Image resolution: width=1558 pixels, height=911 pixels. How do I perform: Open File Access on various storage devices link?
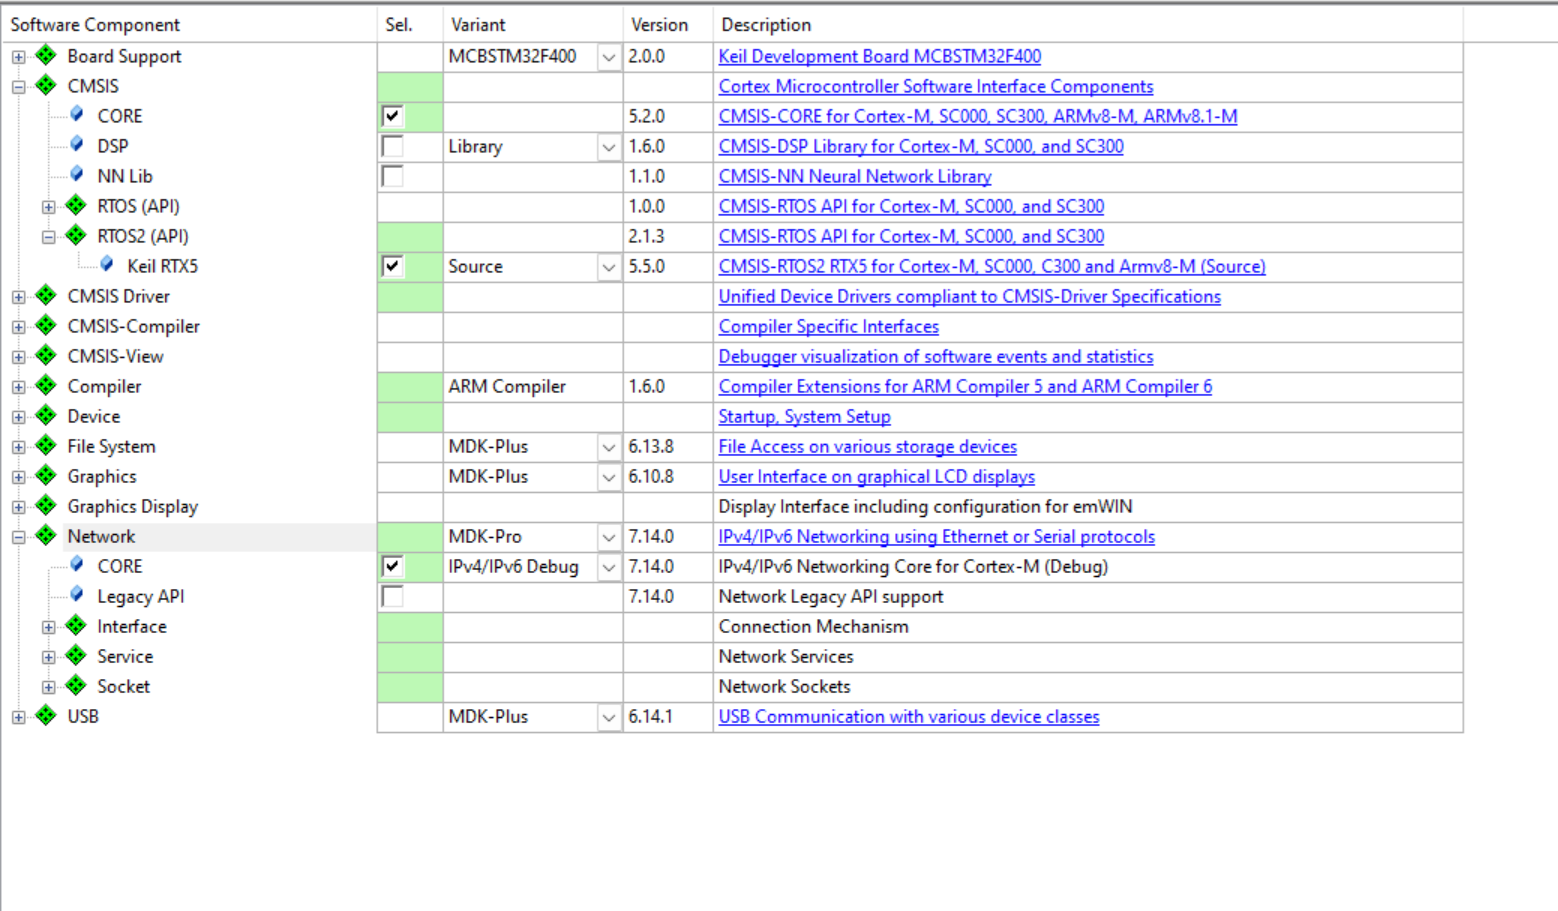click(x=867, y=446)
